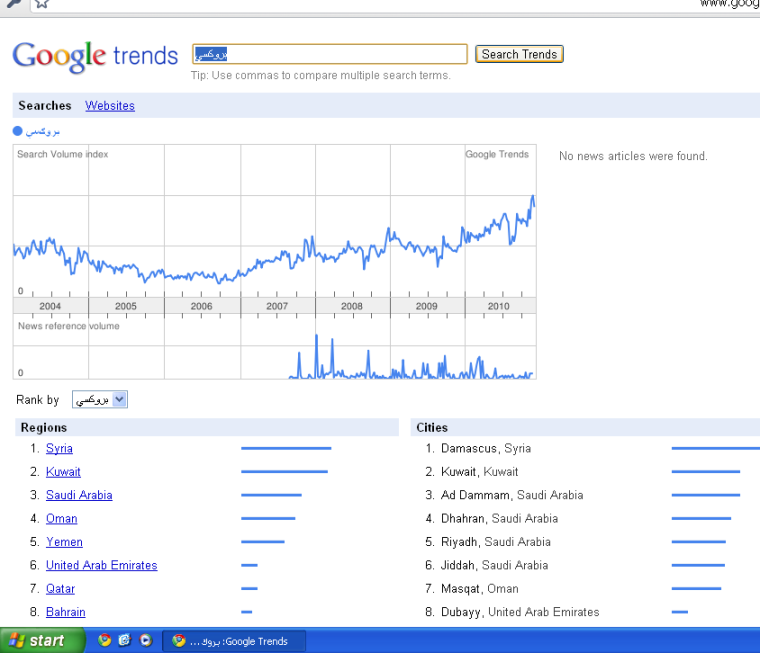Open the Syria region link
Image resolution: width=760 pixels, height=653 pixels.
tap(59, 449)
